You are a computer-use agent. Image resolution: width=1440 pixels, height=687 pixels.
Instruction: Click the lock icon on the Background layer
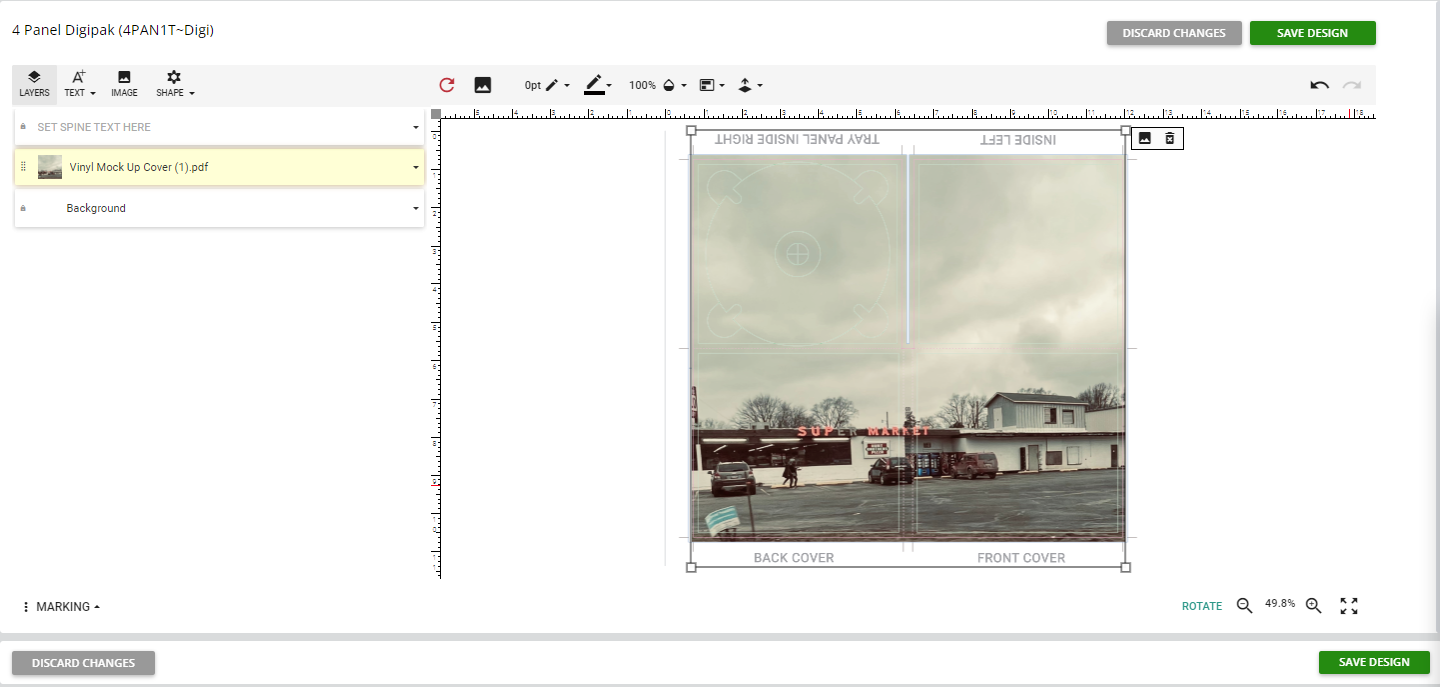coord(23,208)
